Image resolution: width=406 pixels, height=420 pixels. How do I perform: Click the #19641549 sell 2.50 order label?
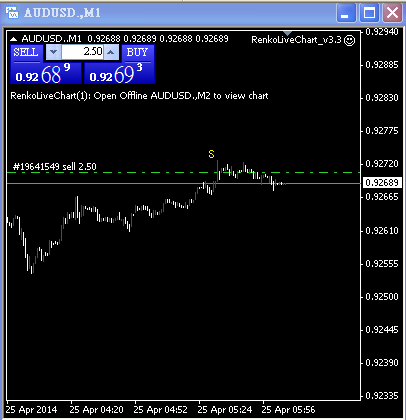point(55,166)
